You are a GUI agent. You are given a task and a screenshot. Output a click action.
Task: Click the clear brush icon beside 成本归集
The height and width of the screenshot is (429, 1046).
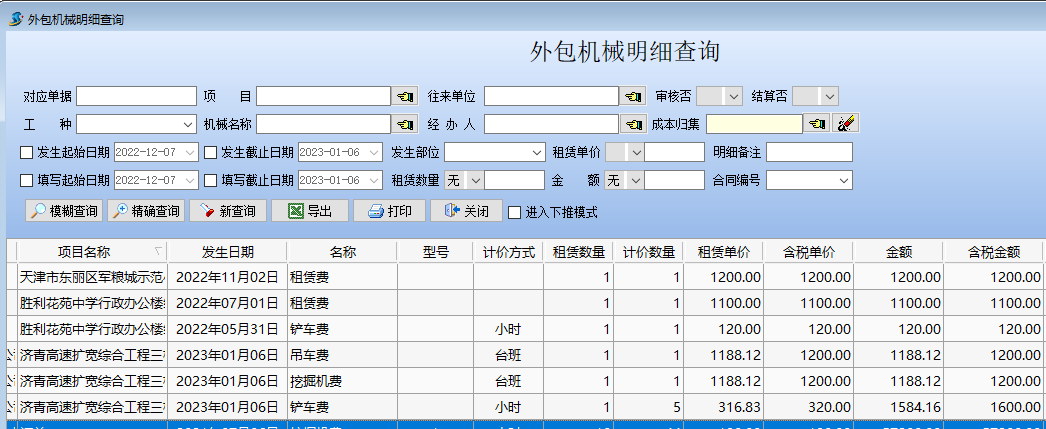pyautogui.click(x=846, y=124)
